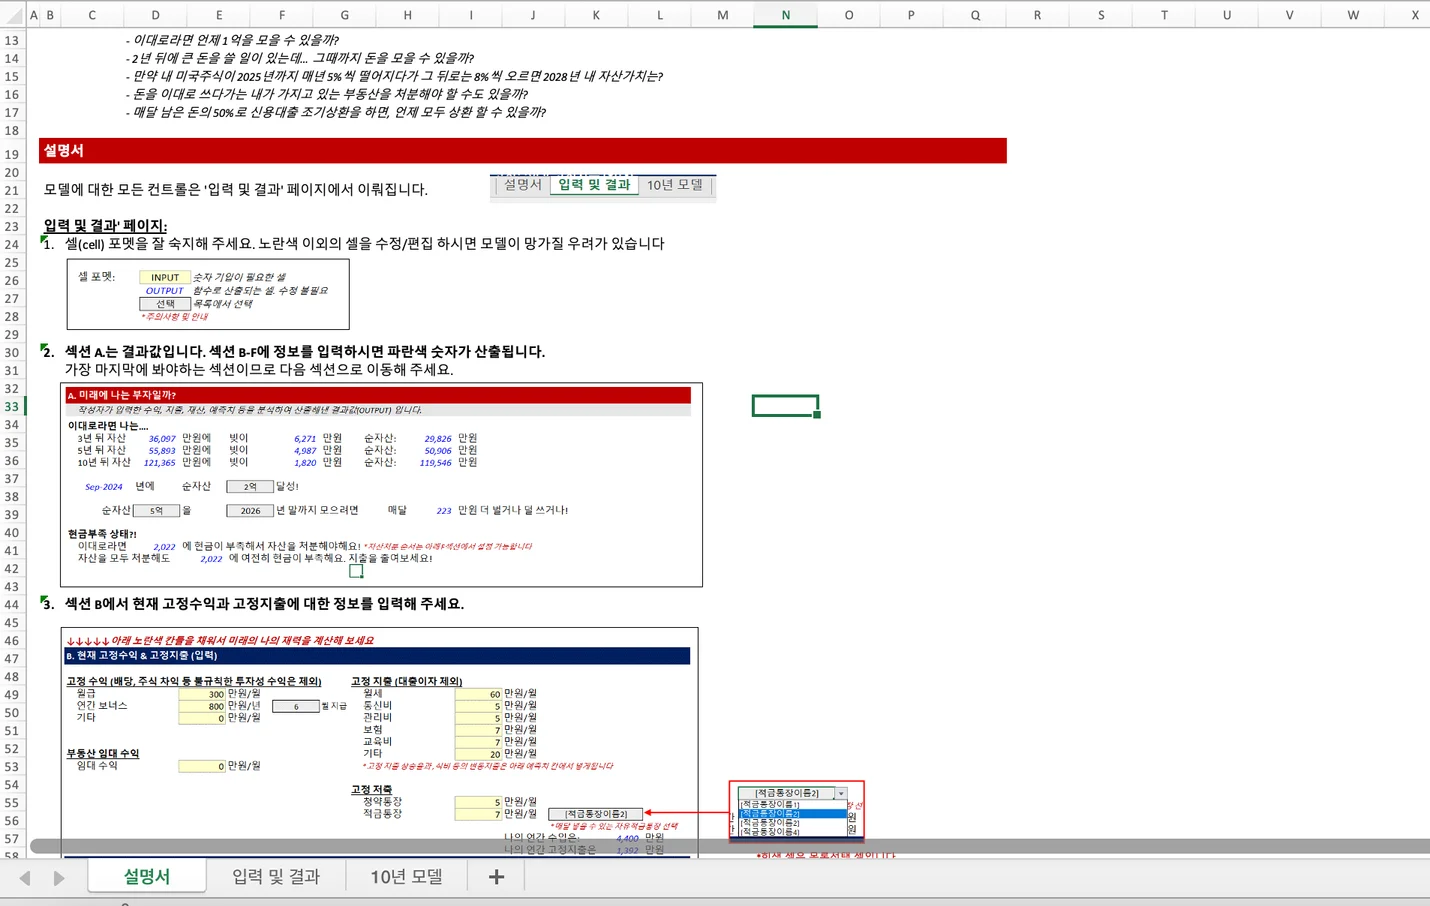Go to the previous sheet with the left arrow

tap(25, 877)
